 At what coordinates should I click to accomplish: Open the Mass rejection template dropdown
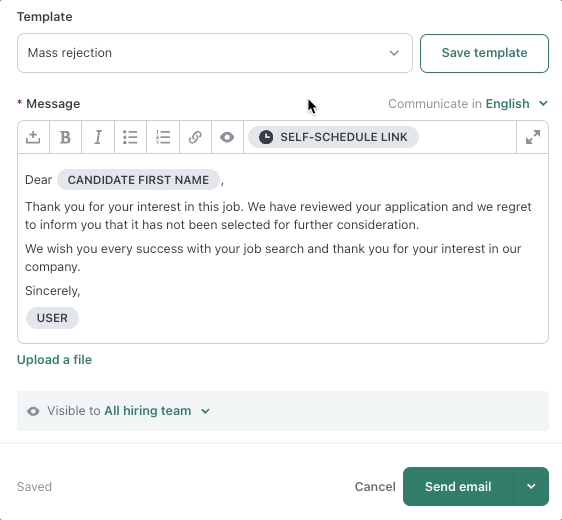215,53
